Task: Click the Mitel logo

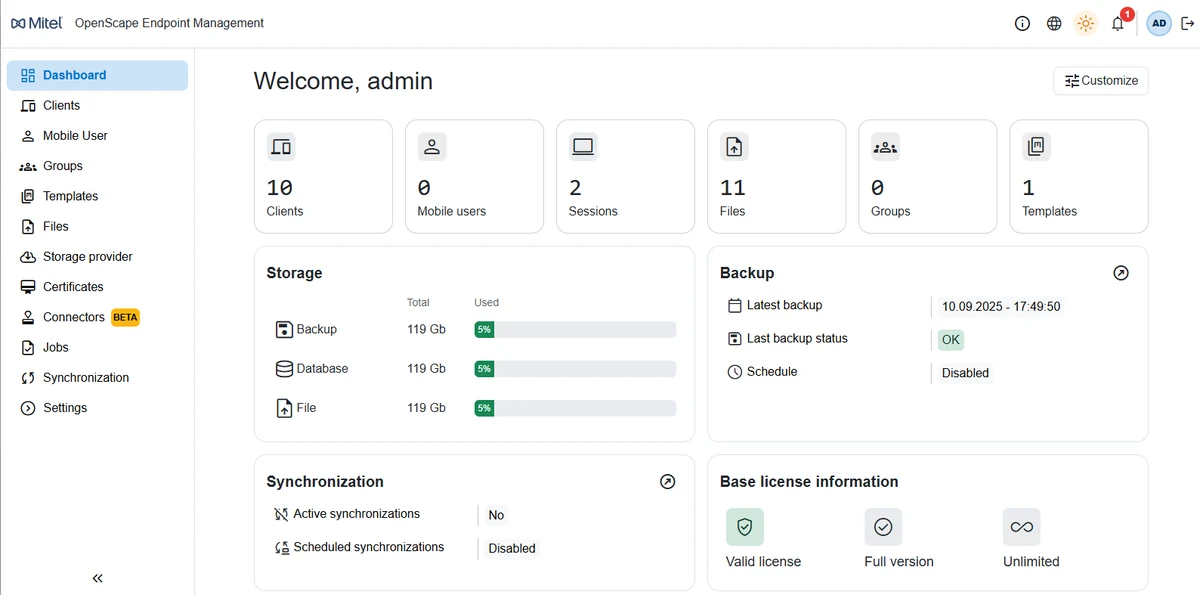Action: click(37, 23)
